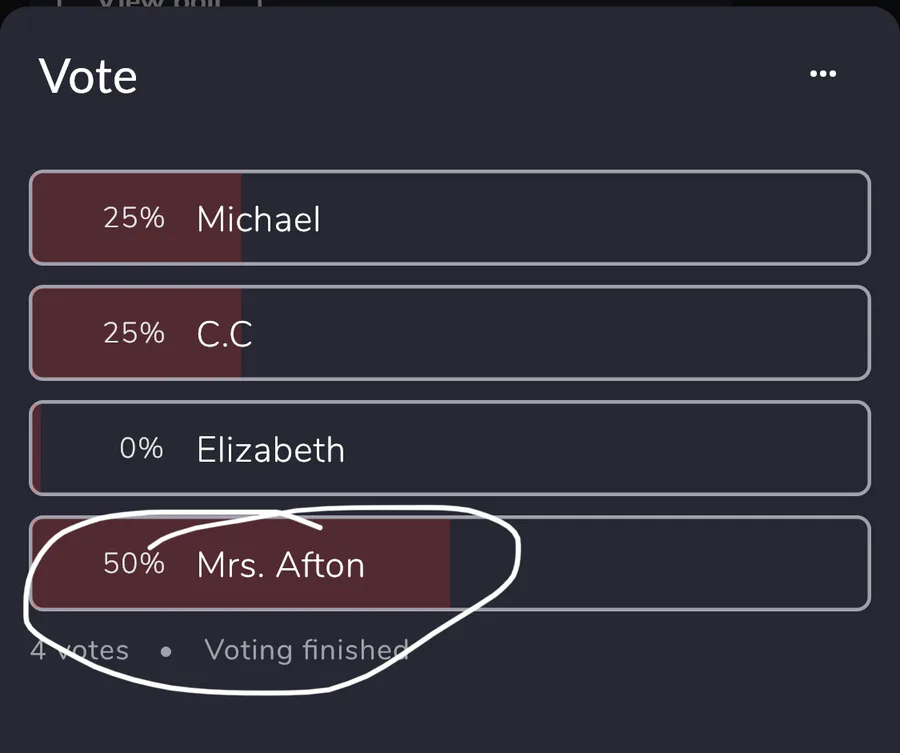The image size is (900, 753).
Task: Tap the 0% label beside Elizabeth
Action: 141,448
